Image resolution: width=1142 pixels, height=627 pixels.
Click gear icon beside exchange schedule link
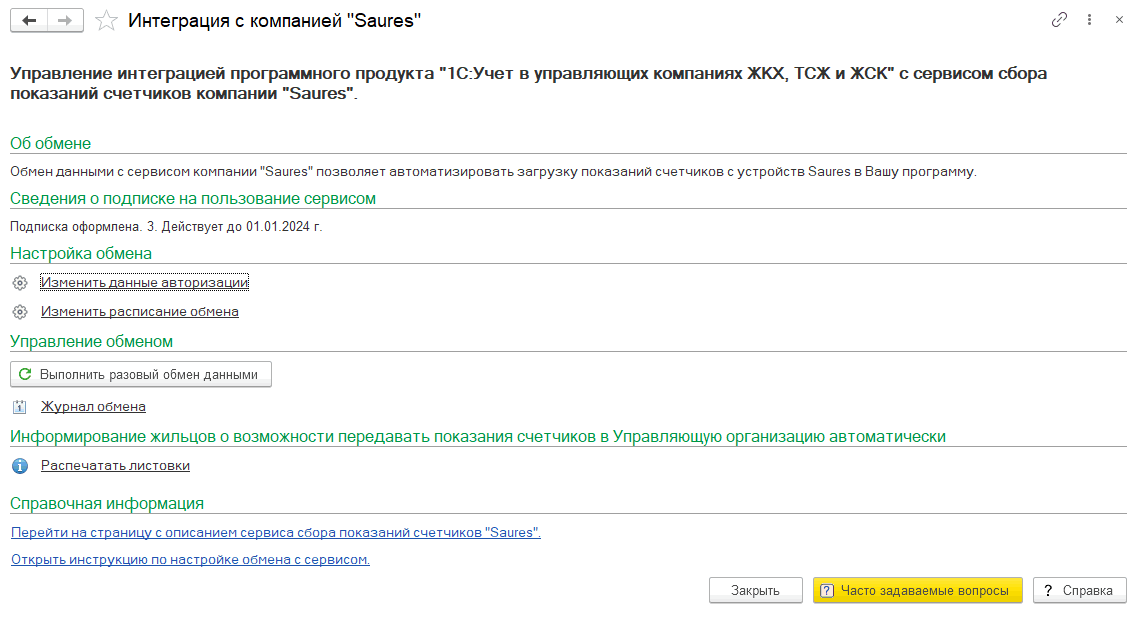[20, 312]
